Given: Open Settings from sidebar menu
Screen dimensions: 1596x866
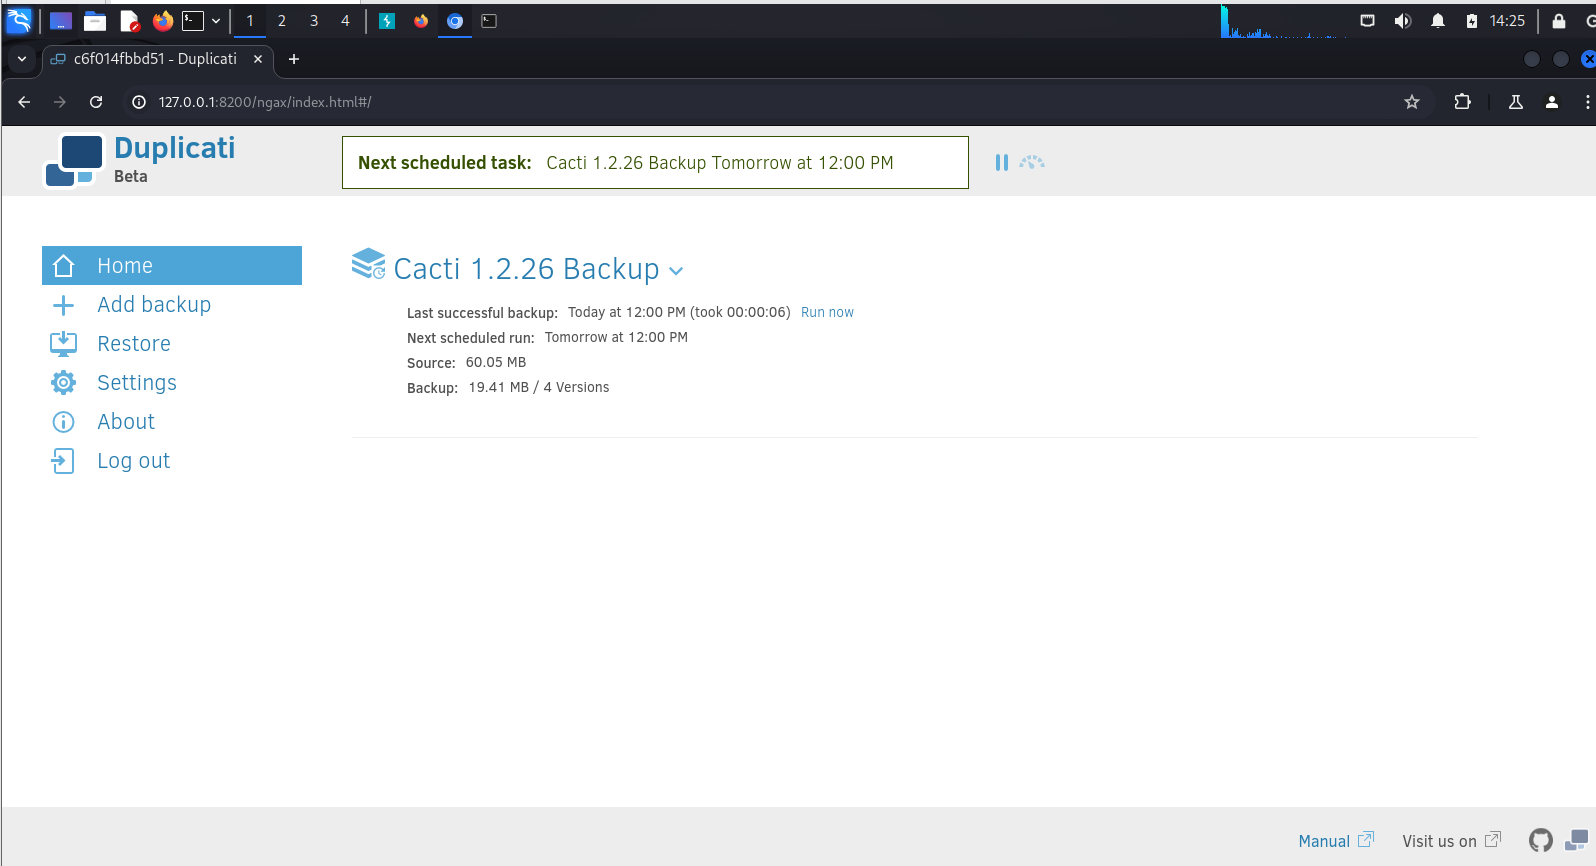Looking at the screenshot, I should click(x=137, y=383).
